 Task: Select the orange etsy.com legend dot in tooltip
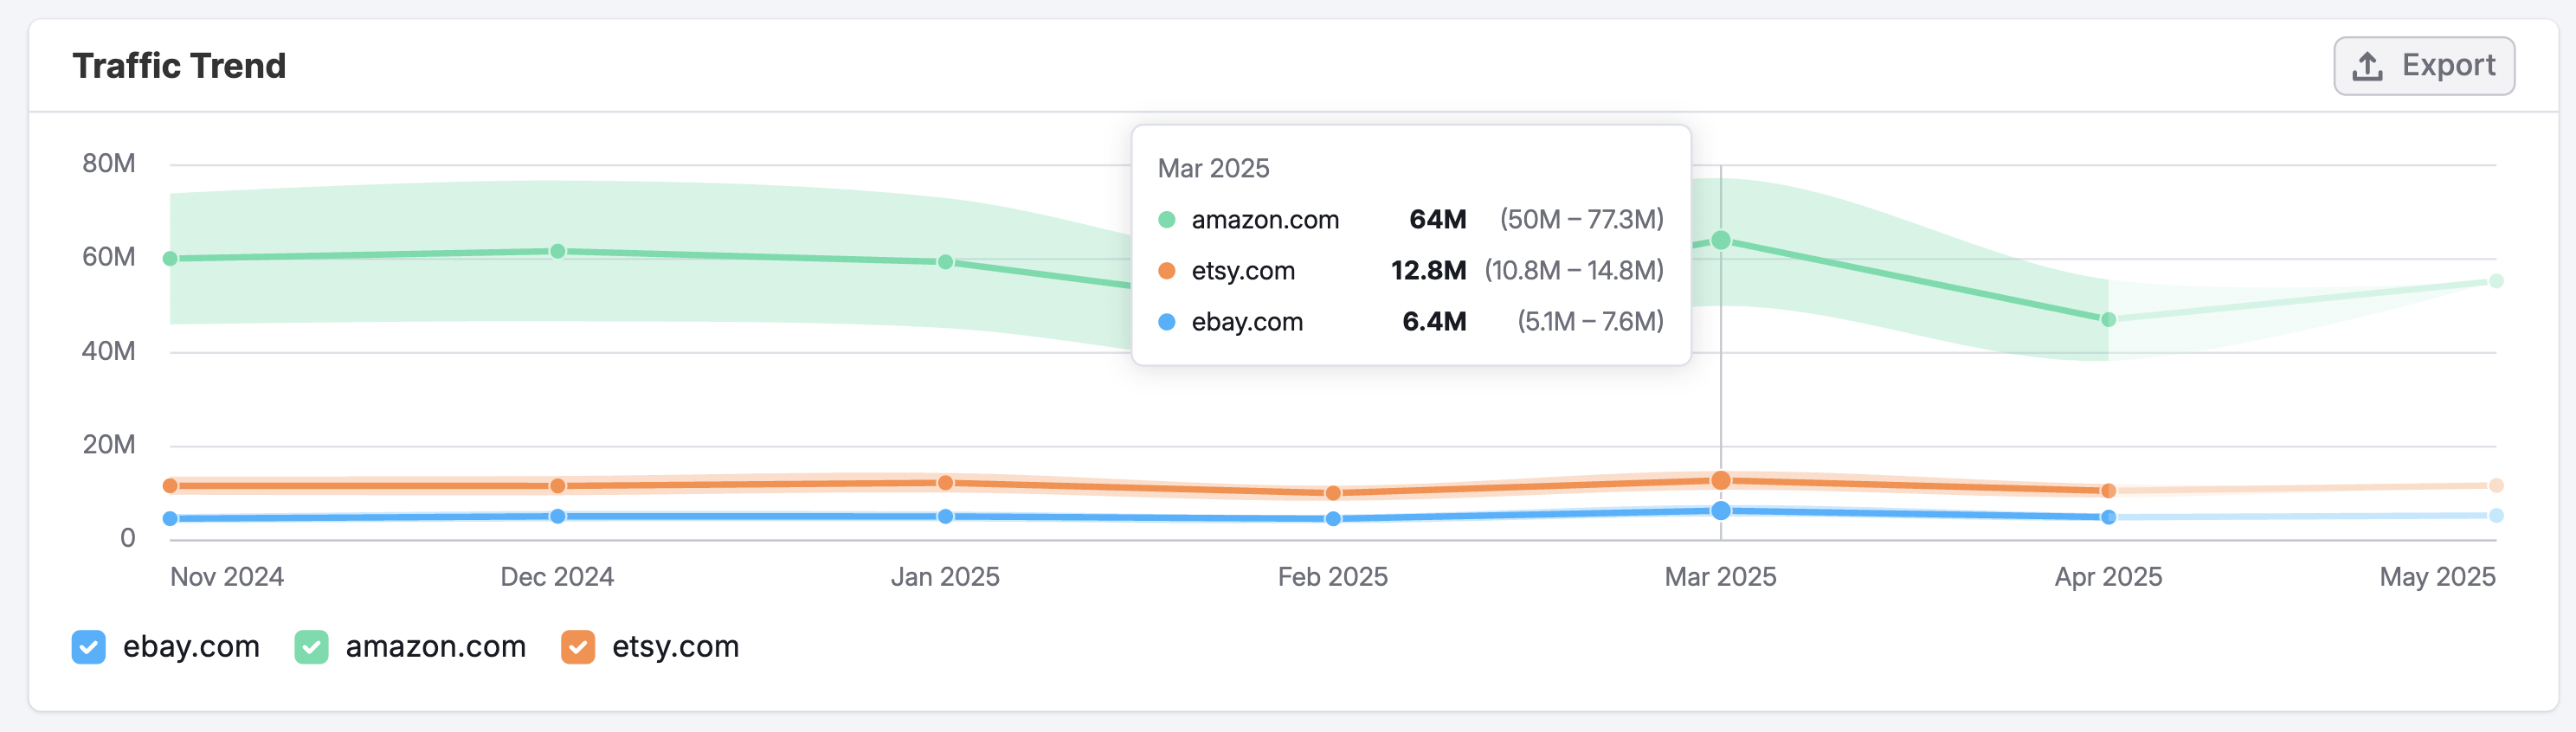(1166, 270)
